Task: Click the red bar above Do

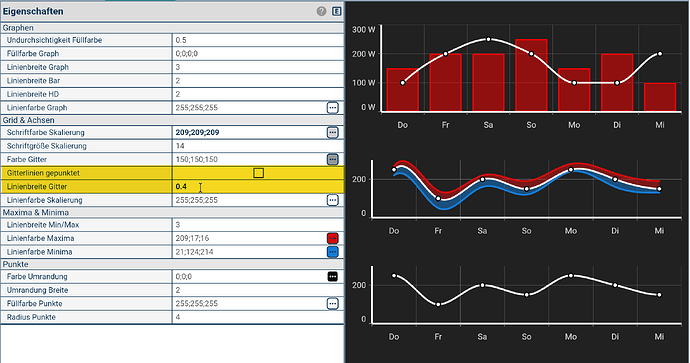Action: 403,90
